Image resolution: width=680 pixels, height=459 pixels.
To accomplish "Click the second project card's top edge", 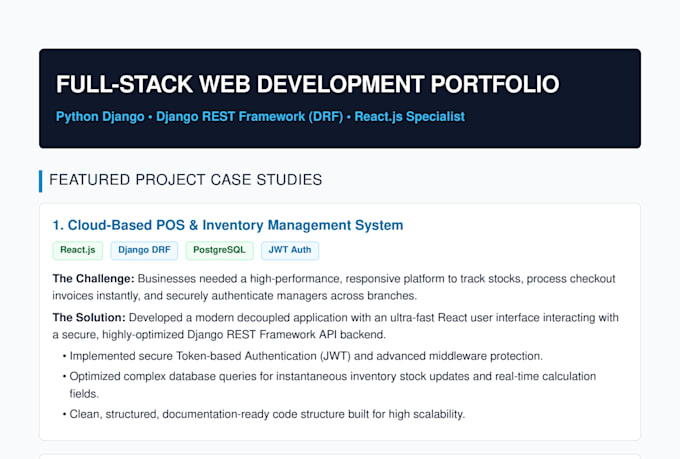I will click(340, 456).
